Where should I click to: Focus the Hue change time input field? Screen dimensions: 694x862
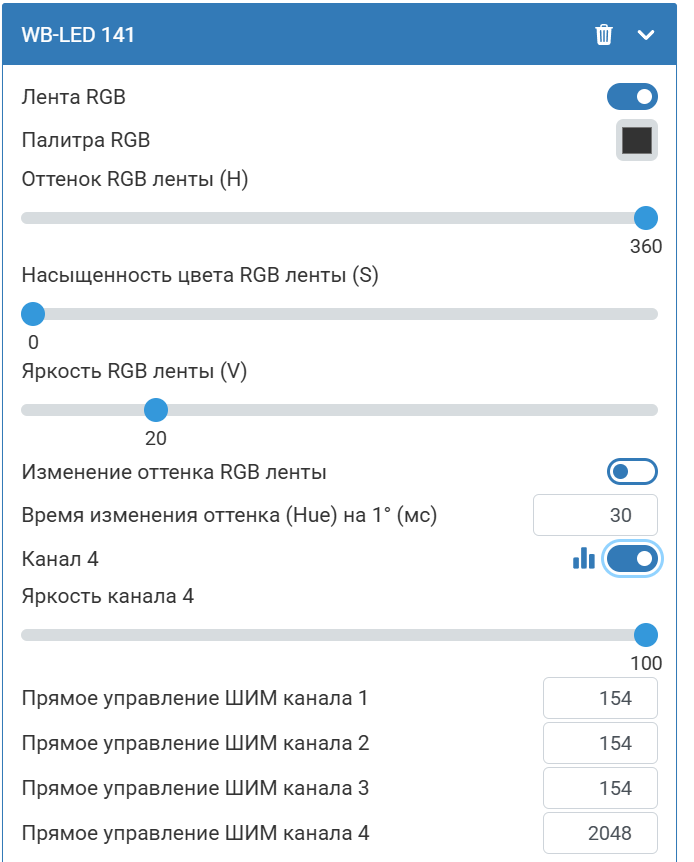click(x=596, y=515)
